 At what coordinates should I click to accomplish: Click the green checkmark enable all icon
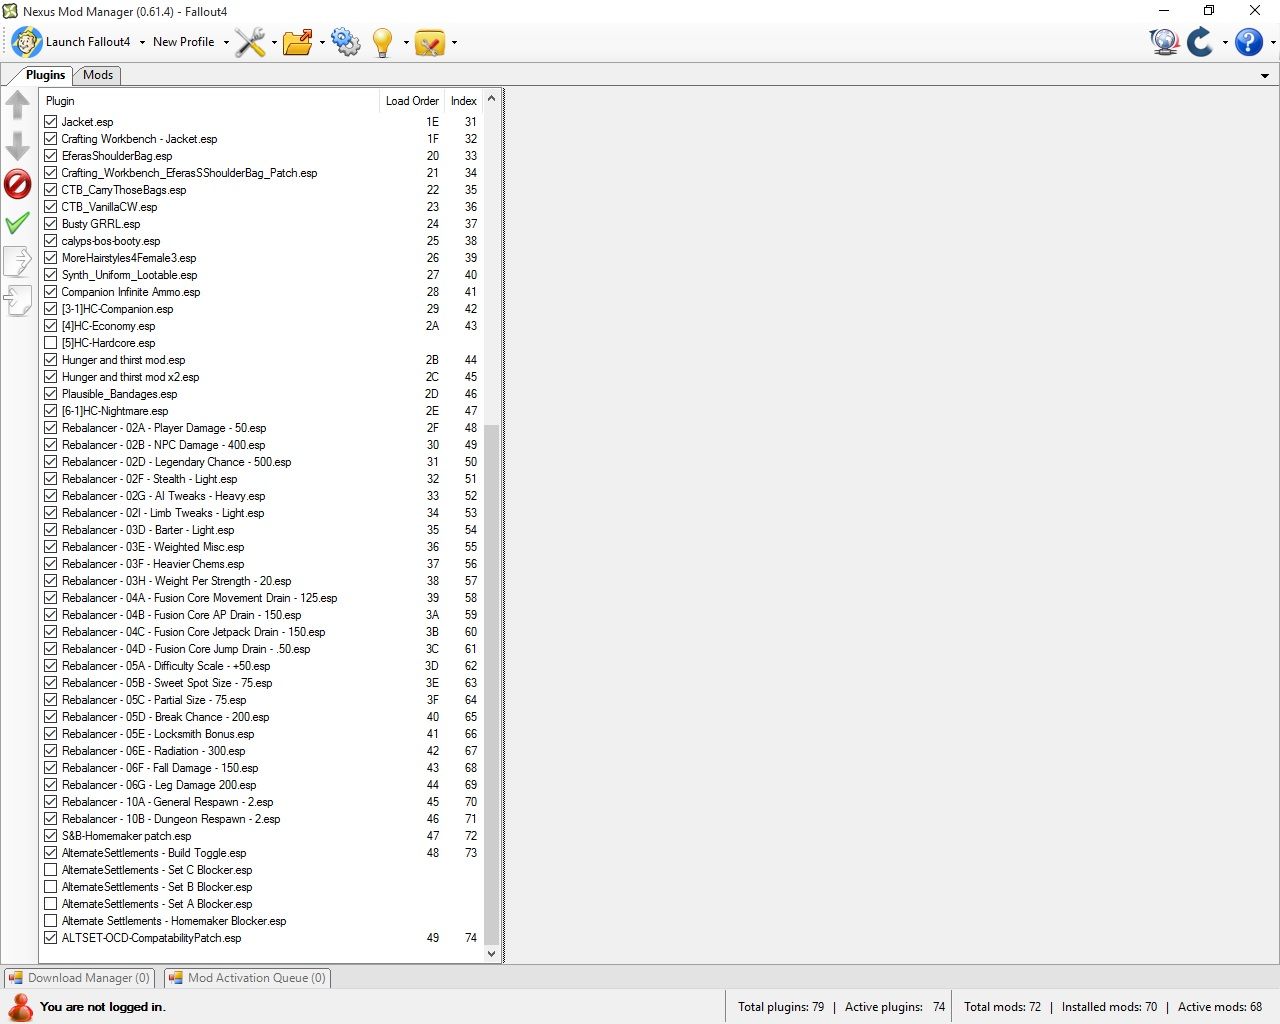click(x=18, y=223)
